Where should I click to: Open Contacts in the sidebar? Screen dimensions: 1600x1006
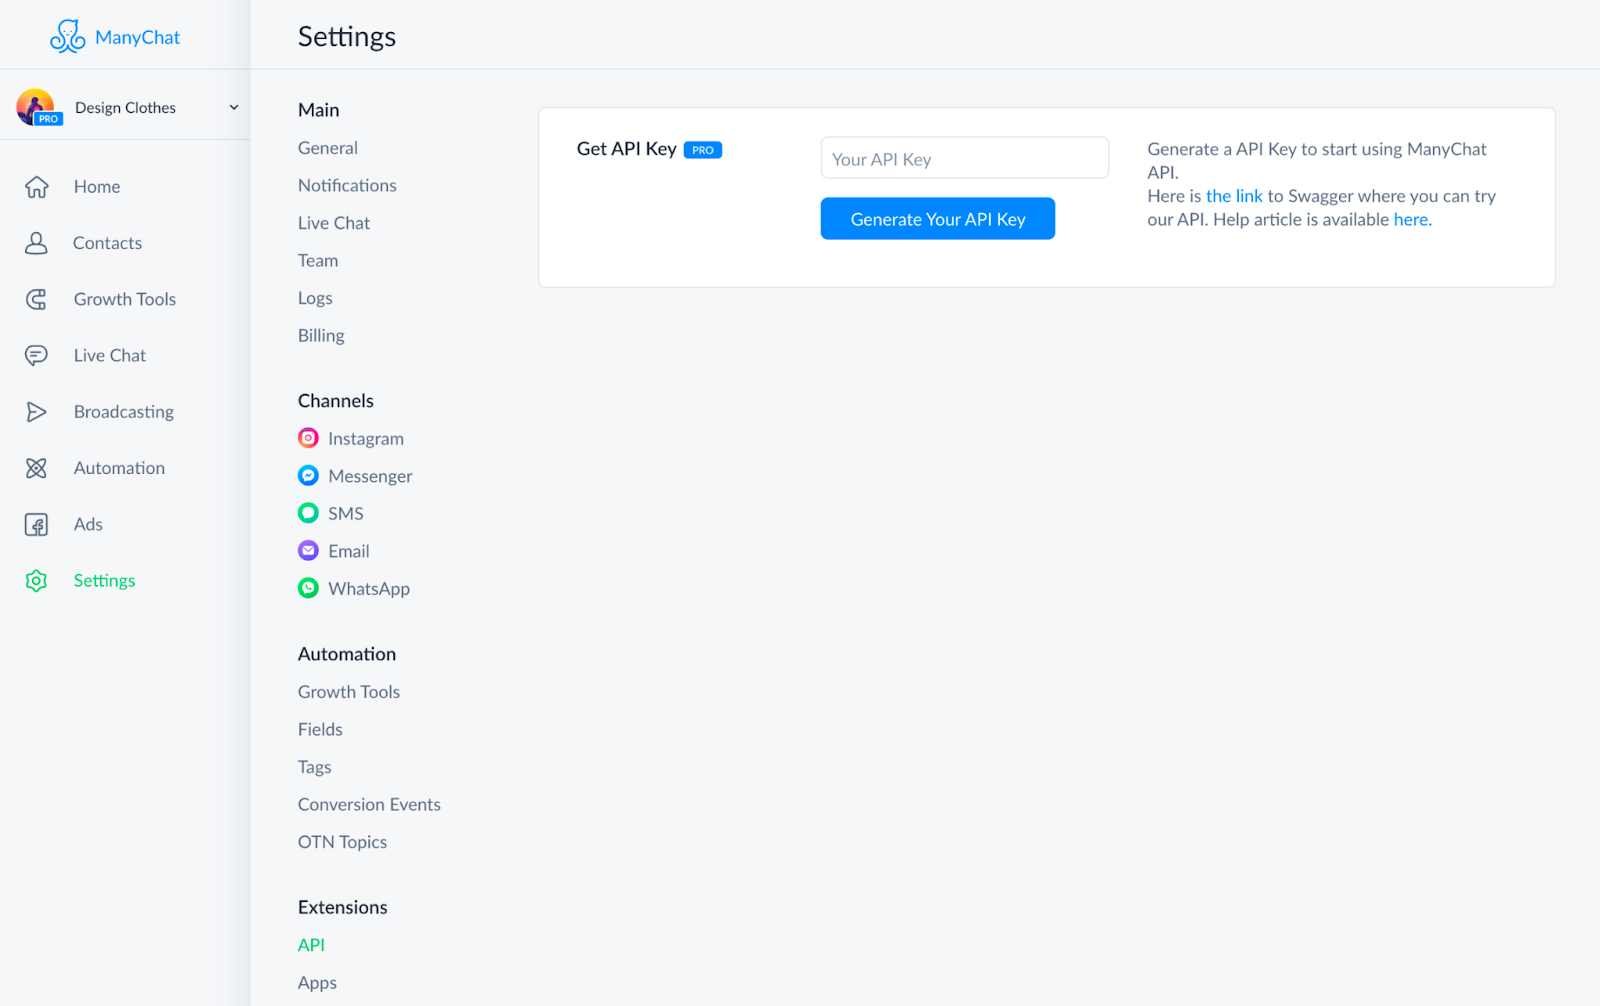(107, 243)
